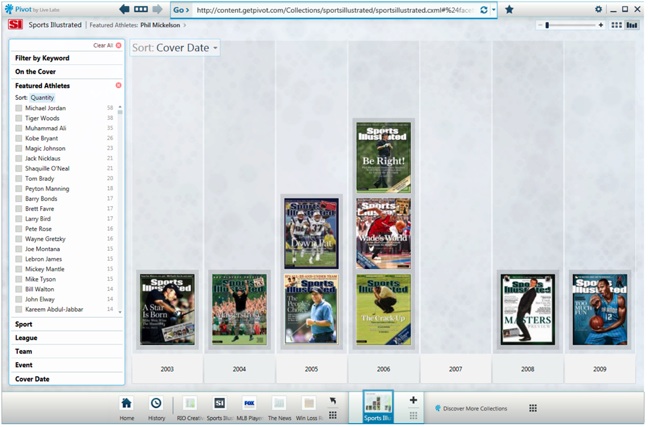Check the Tom Brady checkbox
This screenshot has height=427, width=648.
19,179
